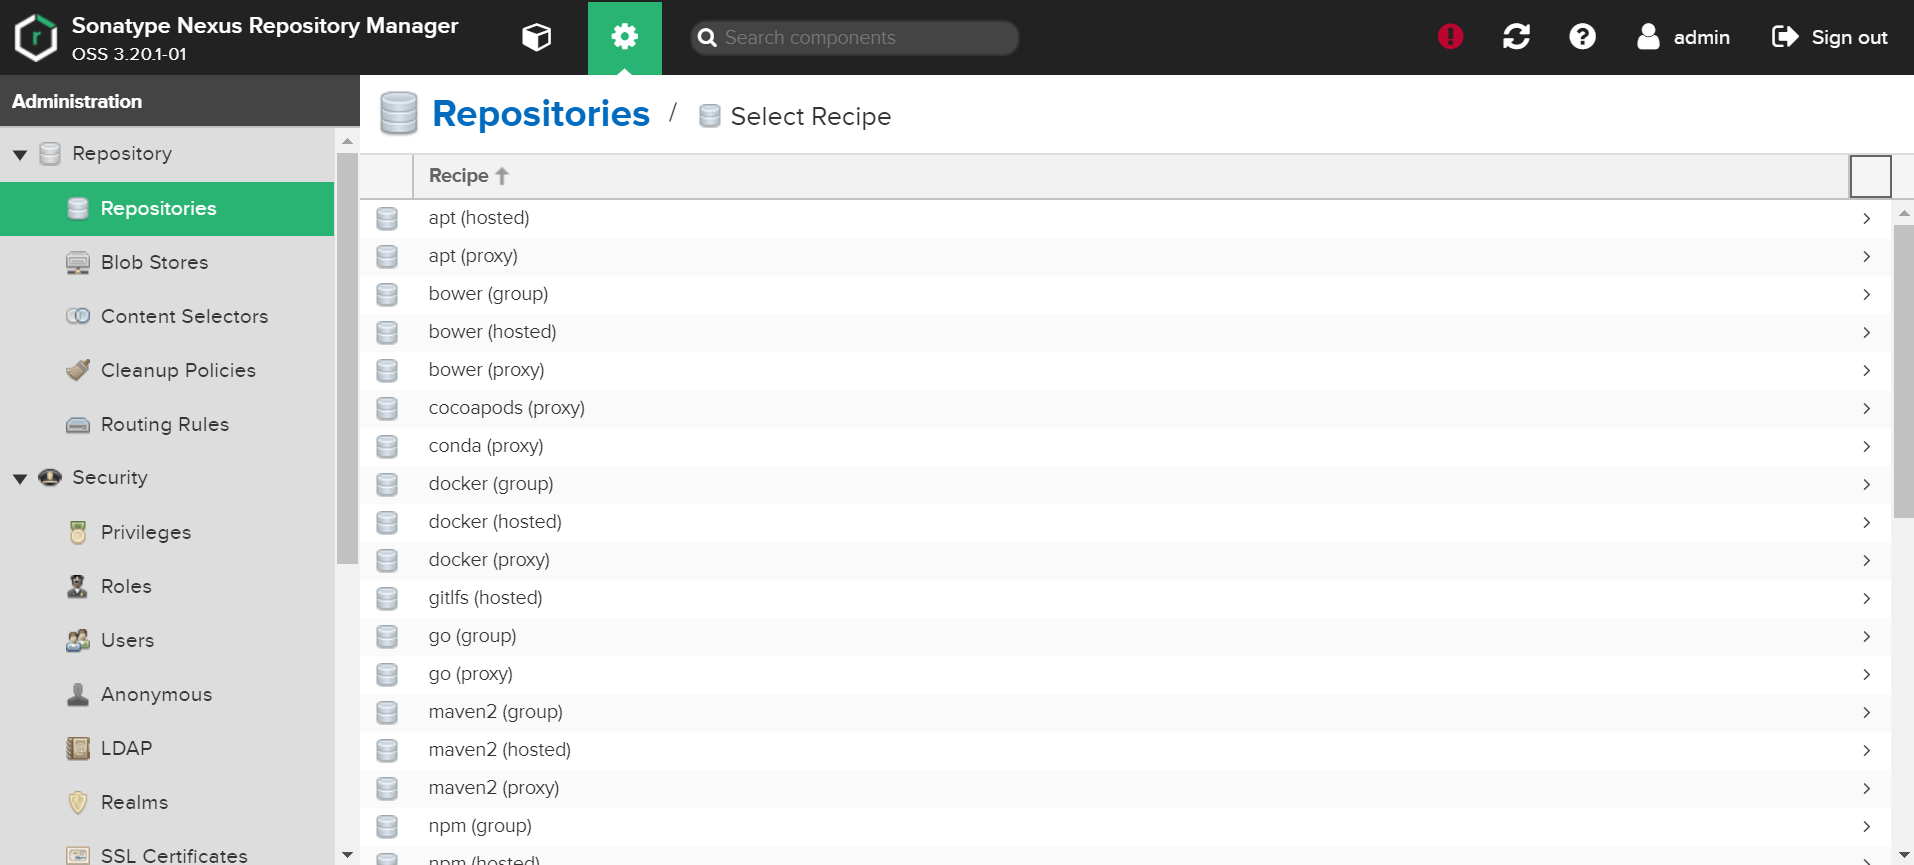This screenshot has height=865, width=1914.
Task: Open the Administration gear icon
Action: point(625,38)
